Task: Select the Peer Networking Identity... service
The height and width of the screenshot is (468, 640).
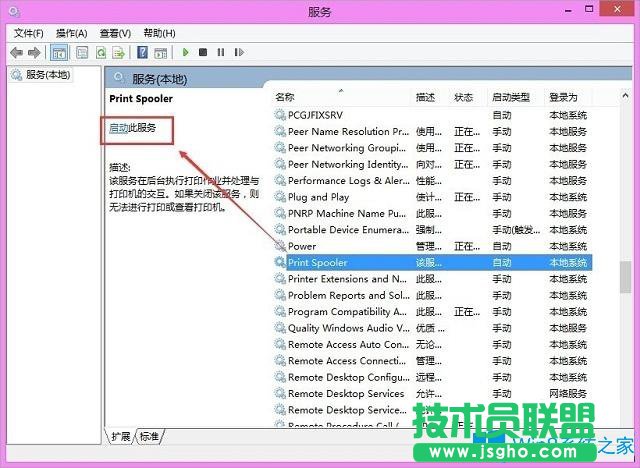Action: tap(433, 164)
